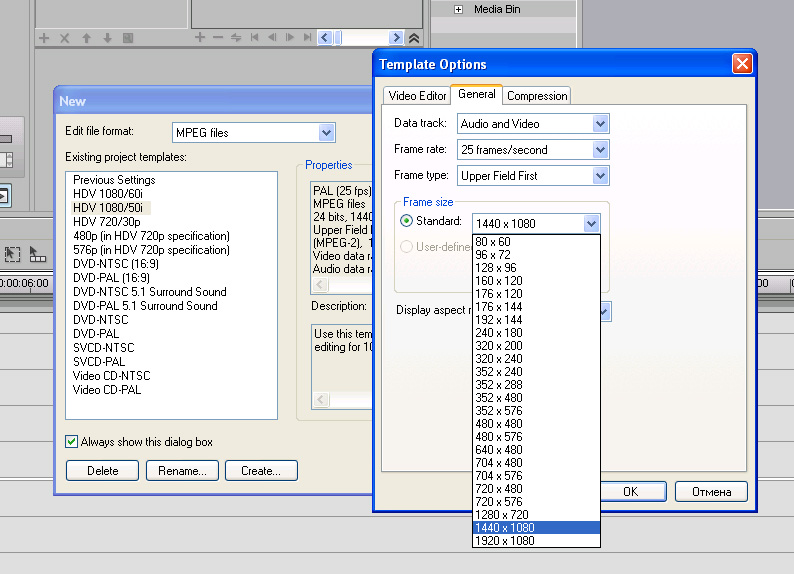Toggle Always show this dialog box checkbox
Viewport: 794px width, 574px height.
(x=71, y=442)
